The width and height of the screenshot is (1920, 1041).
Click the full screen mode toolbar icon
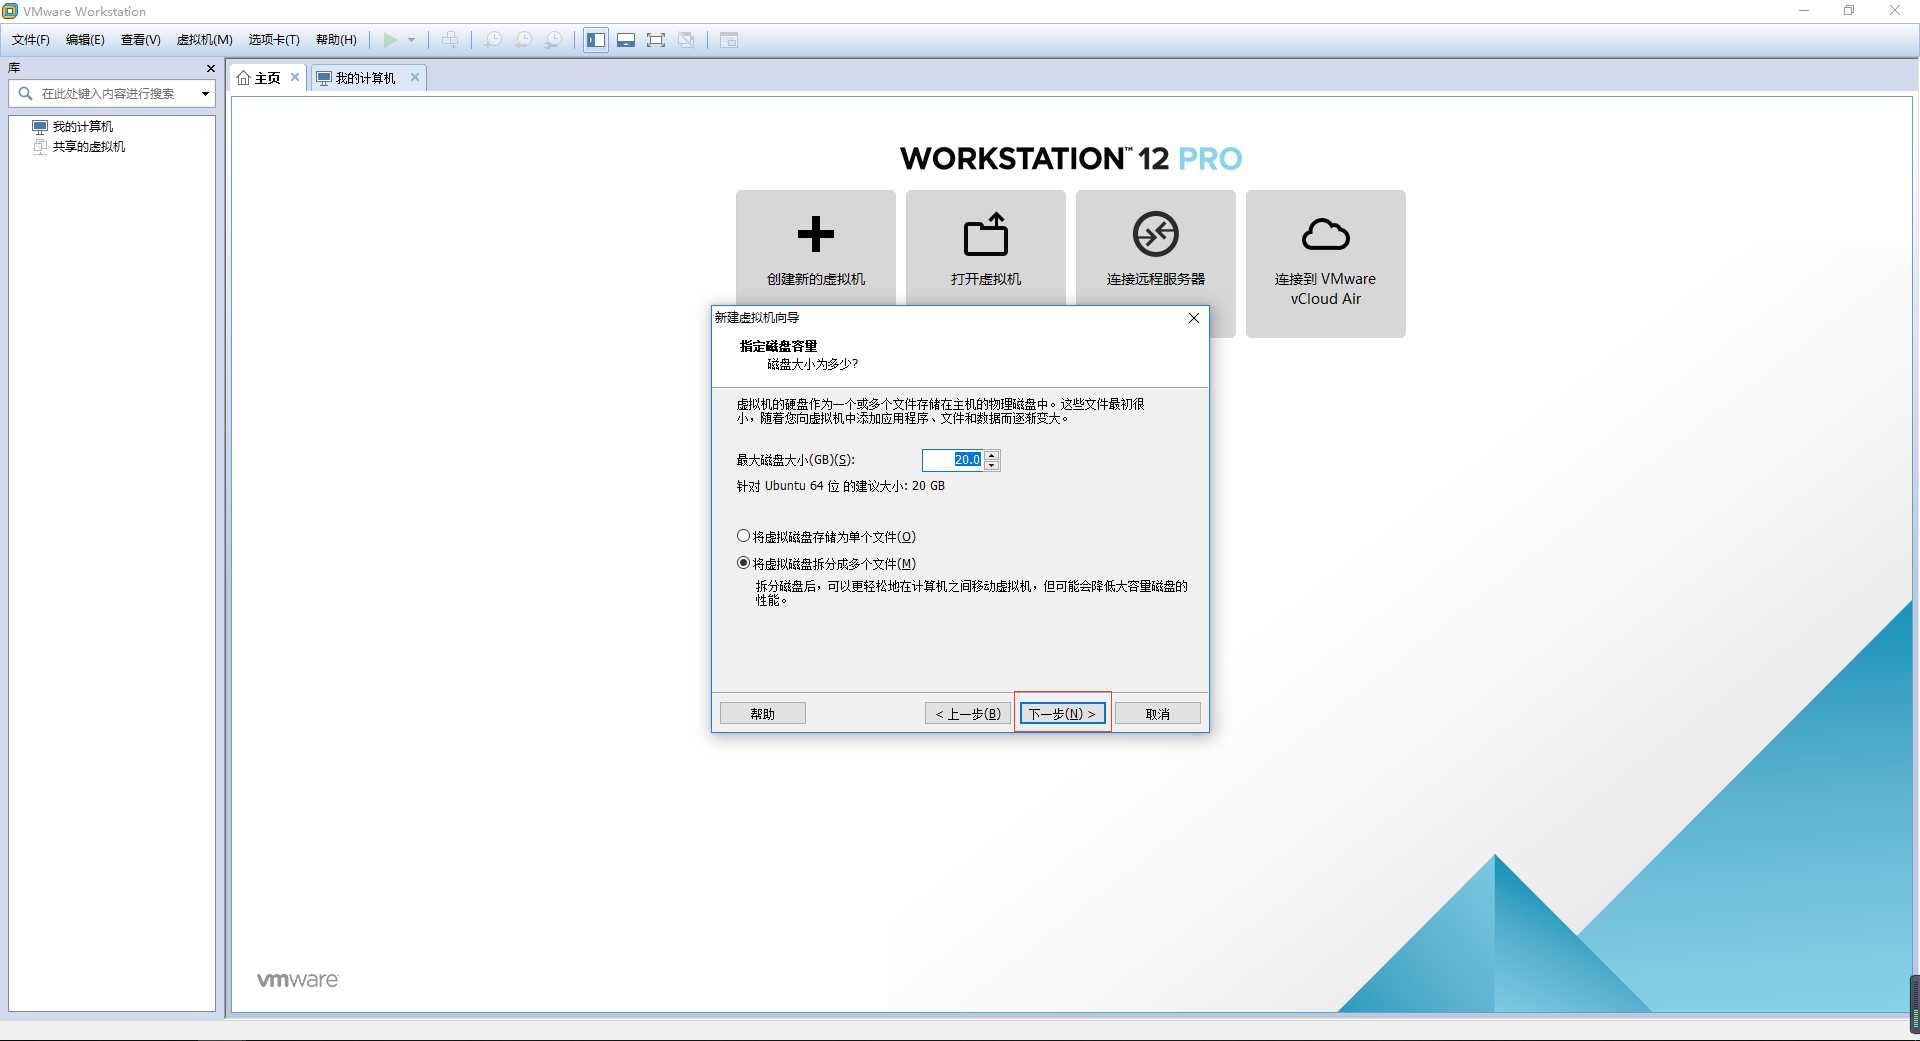[x=656, y=40]
